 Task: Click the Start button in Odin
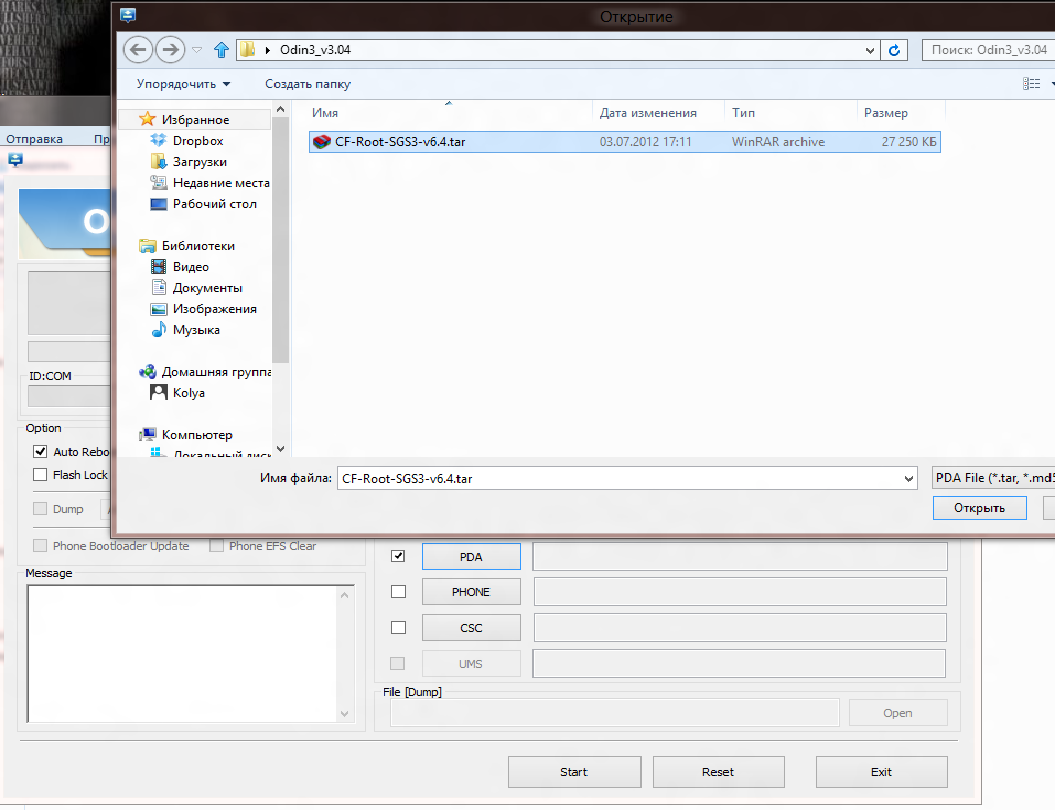pyautogui.click(x=574, y=772)
